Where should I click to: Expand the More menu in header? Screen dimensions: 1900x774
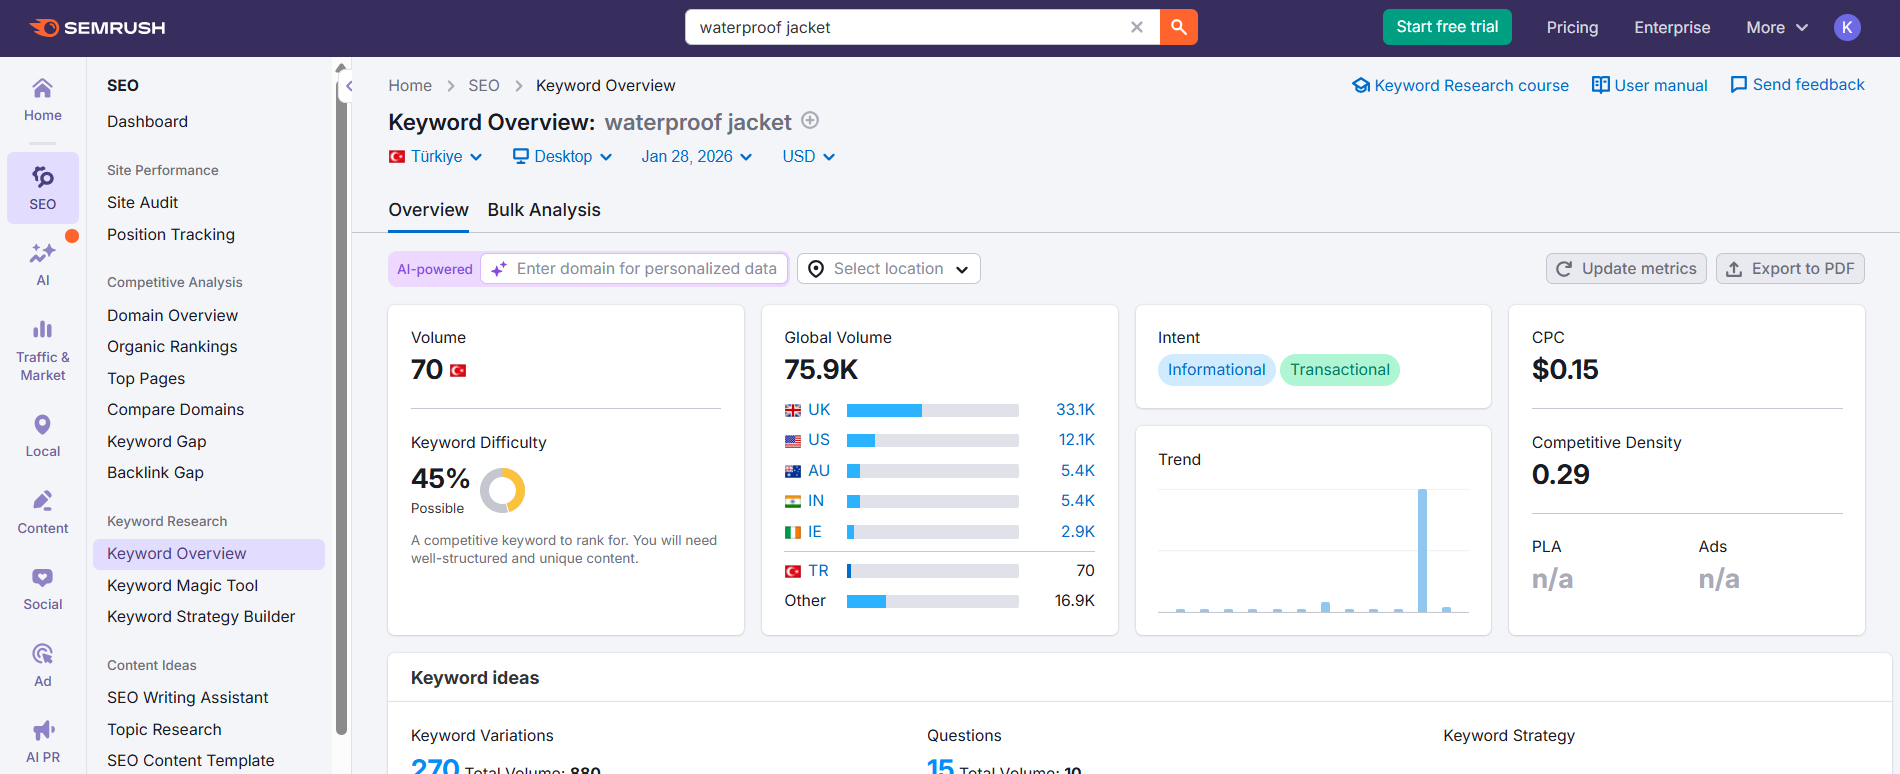(1777, 28)
